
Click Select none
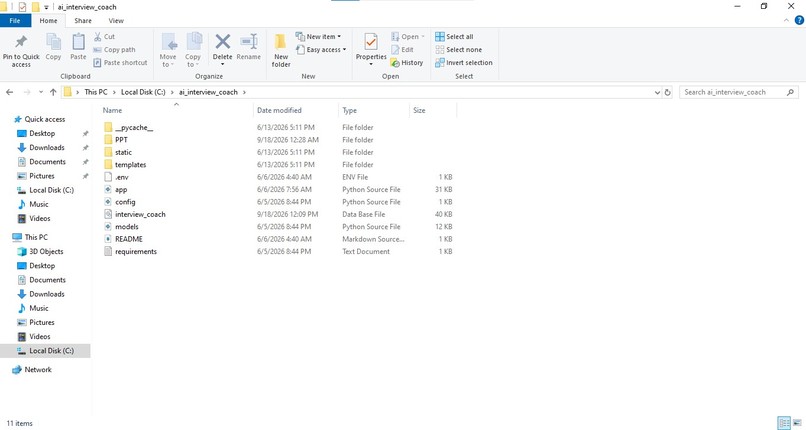point(459,50)
